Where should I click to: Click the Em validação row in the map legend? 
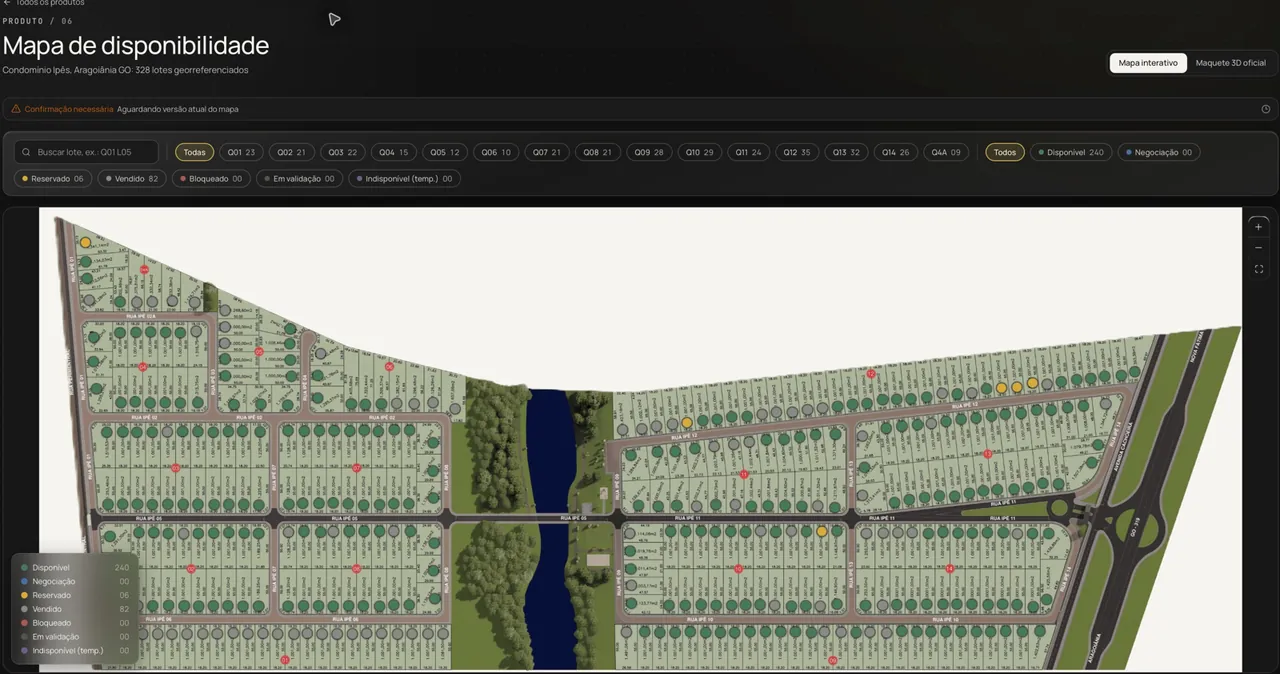tap(75, 636)
